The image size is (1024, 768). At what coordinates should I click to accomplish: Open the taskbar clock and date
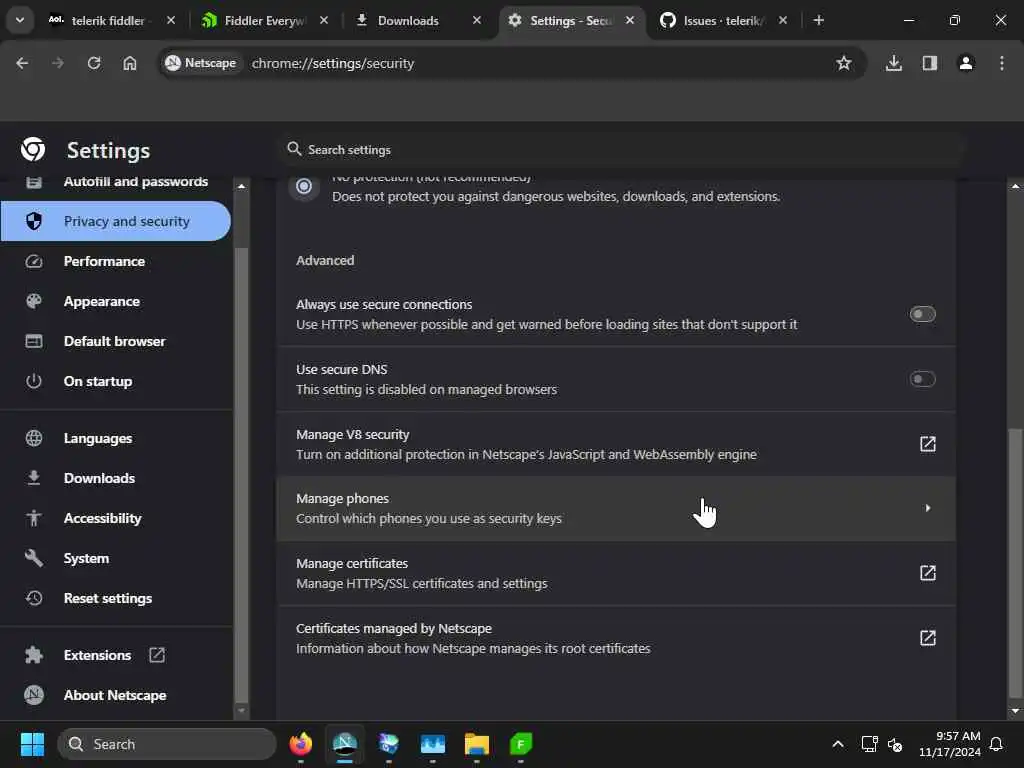(950, 744)
